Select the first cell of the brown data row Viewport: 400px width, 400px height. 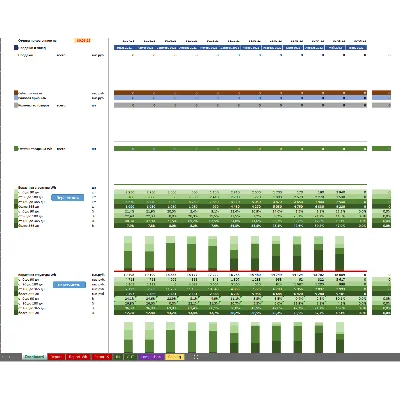point(124,93)
